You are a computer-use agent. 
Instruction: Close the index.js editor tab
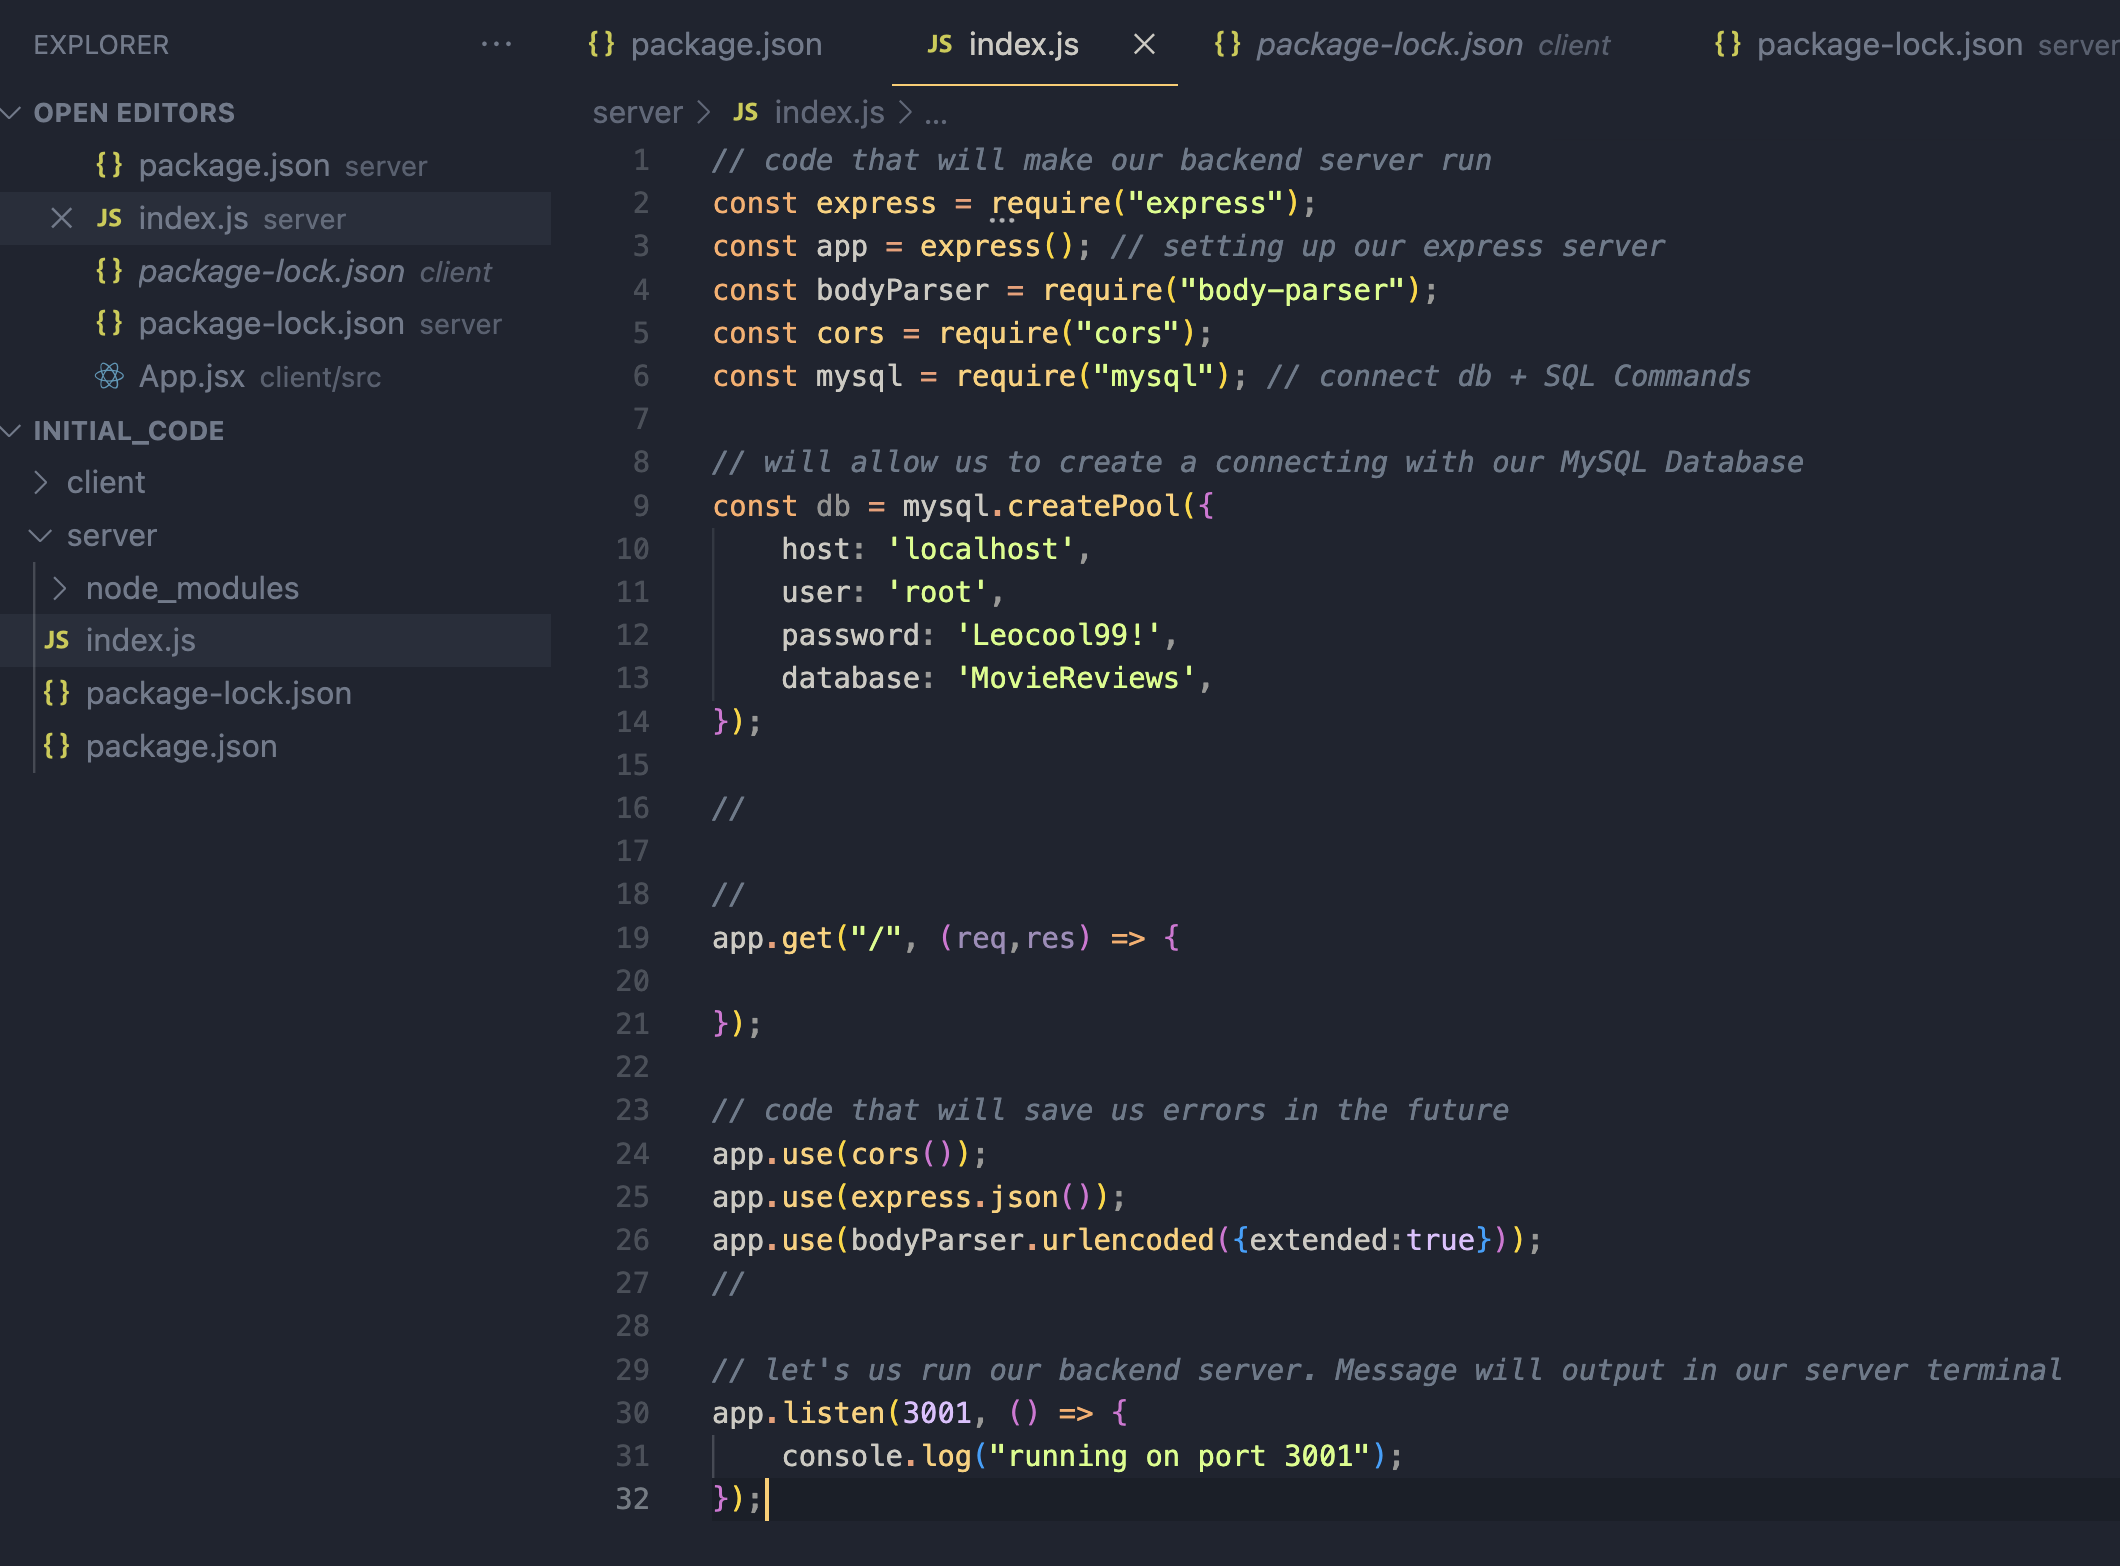pyautogui.click(x=1144, y=44)
